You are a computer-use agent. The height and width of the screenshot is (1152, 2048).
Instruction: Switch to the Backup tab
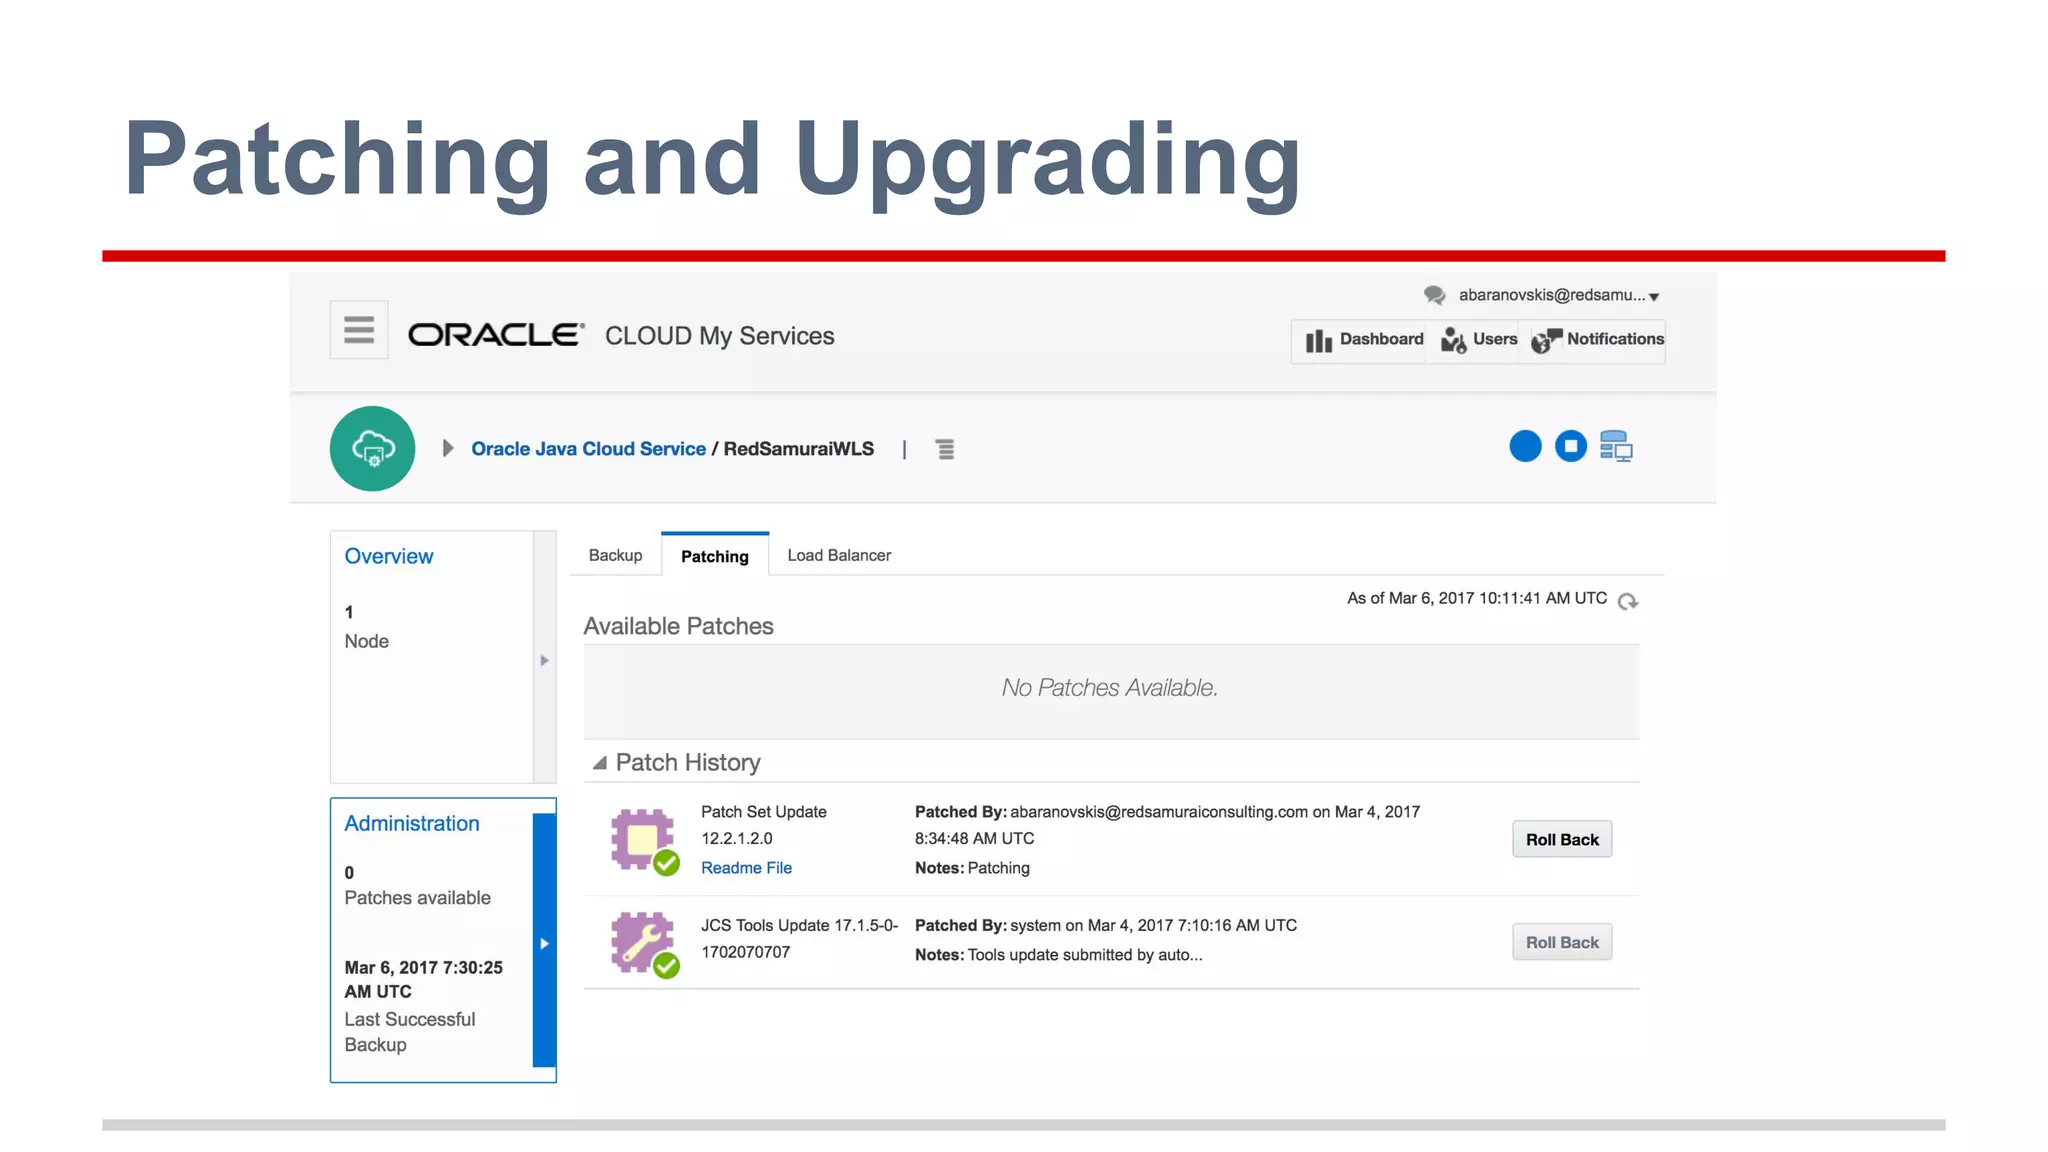tap(615, 555)
